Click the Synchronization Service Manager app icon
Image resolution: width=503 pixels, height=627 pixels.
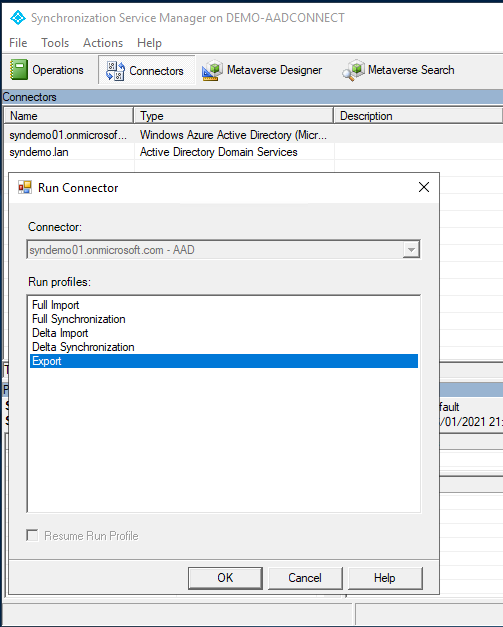(18, 18)
